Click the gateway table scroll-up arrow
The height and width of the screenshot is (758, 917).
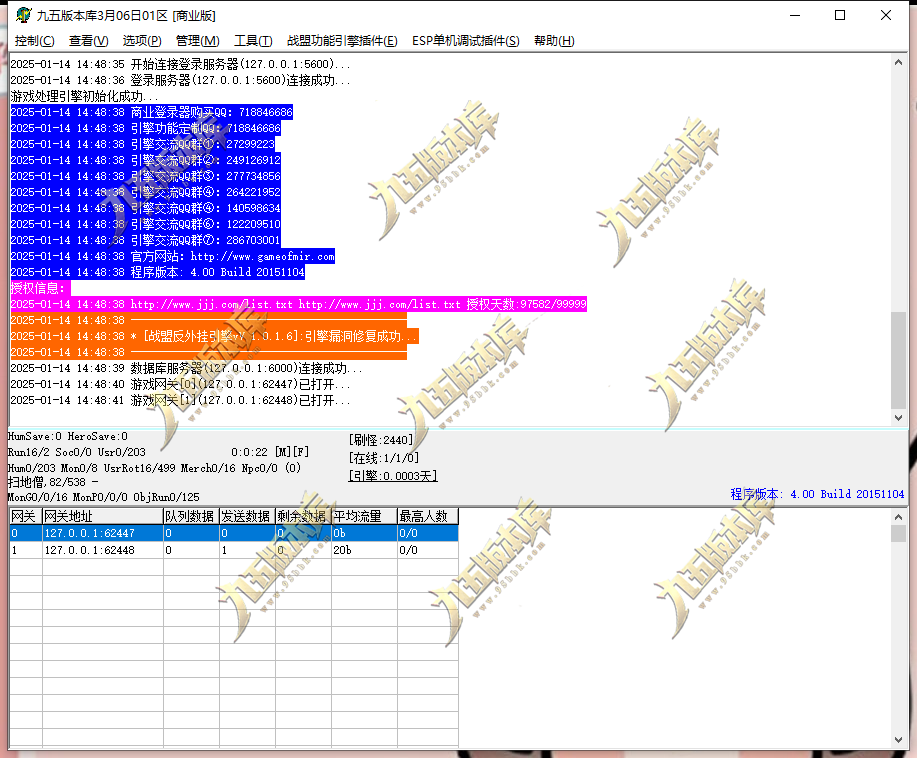[898, 516]
